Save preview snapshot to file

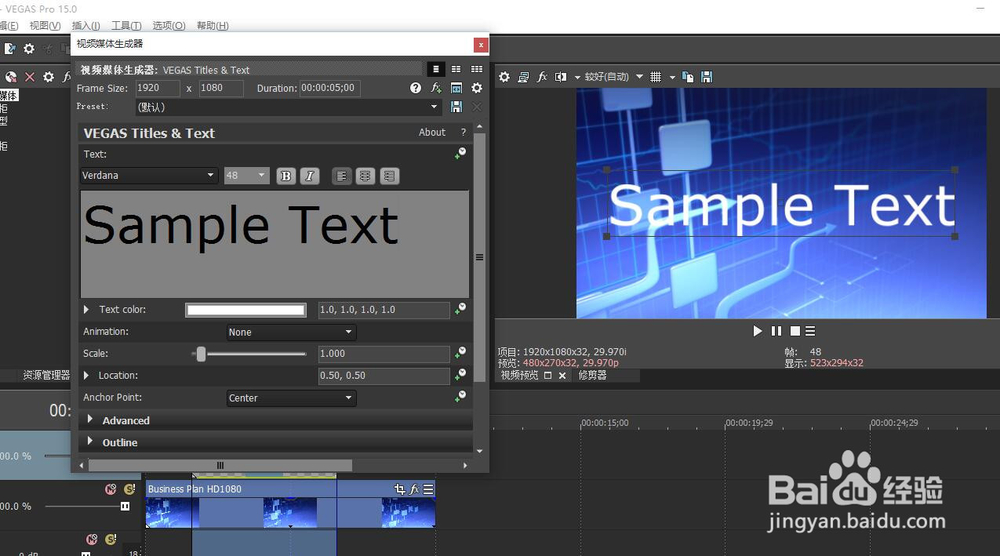[x=707, y=77]
